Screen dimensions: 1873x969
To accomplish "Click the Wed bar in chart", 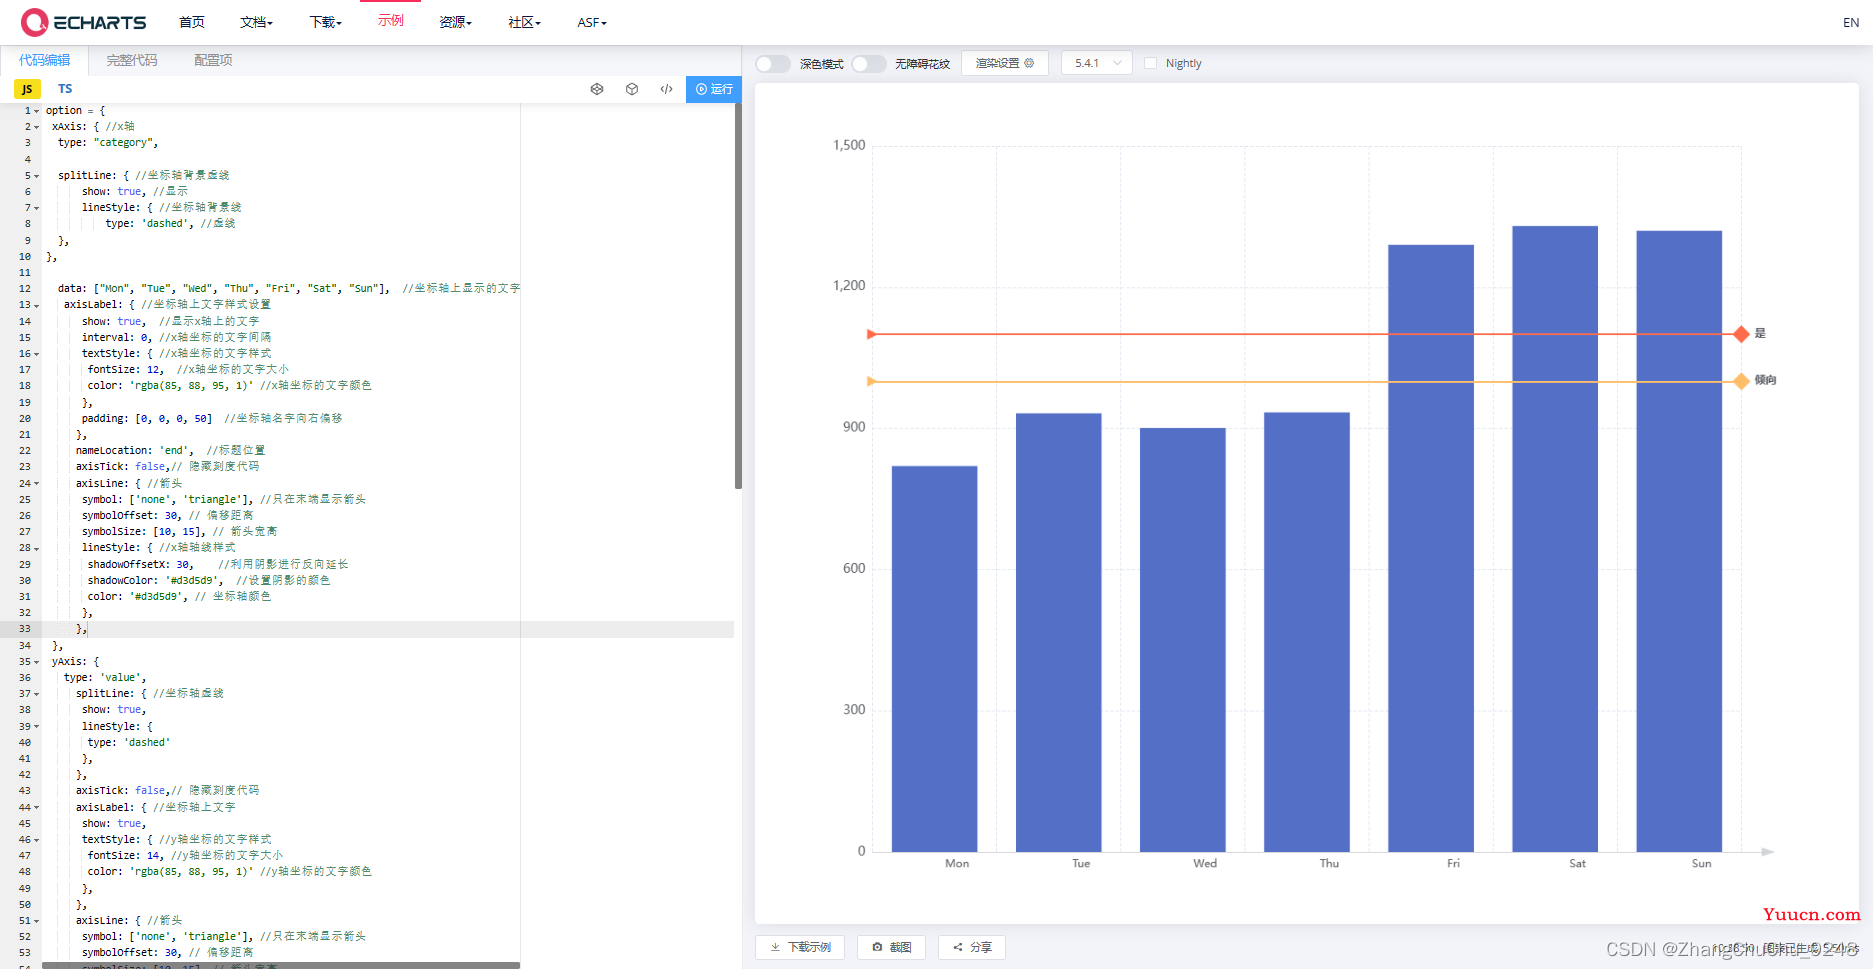I will coord(1183,640).
